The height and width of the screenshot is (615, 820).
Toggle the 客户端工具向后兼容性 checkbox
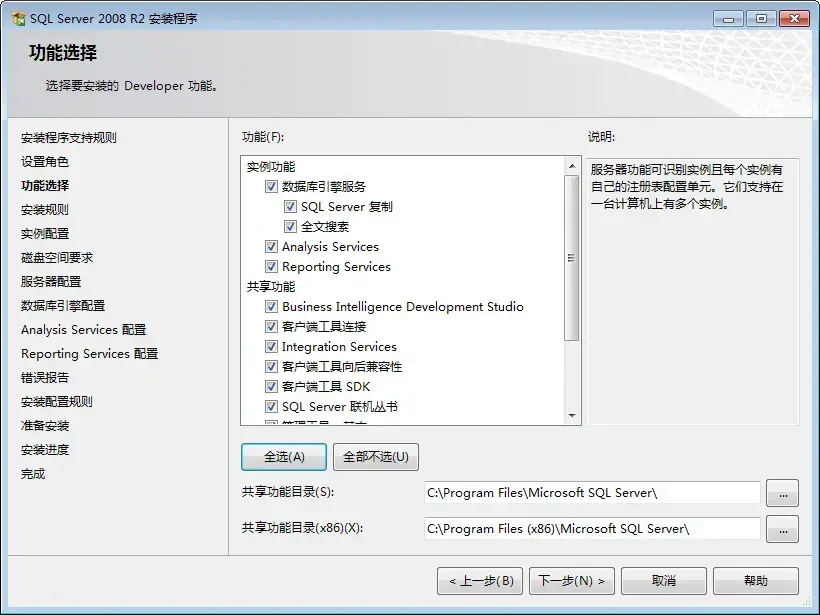[271, 367]
